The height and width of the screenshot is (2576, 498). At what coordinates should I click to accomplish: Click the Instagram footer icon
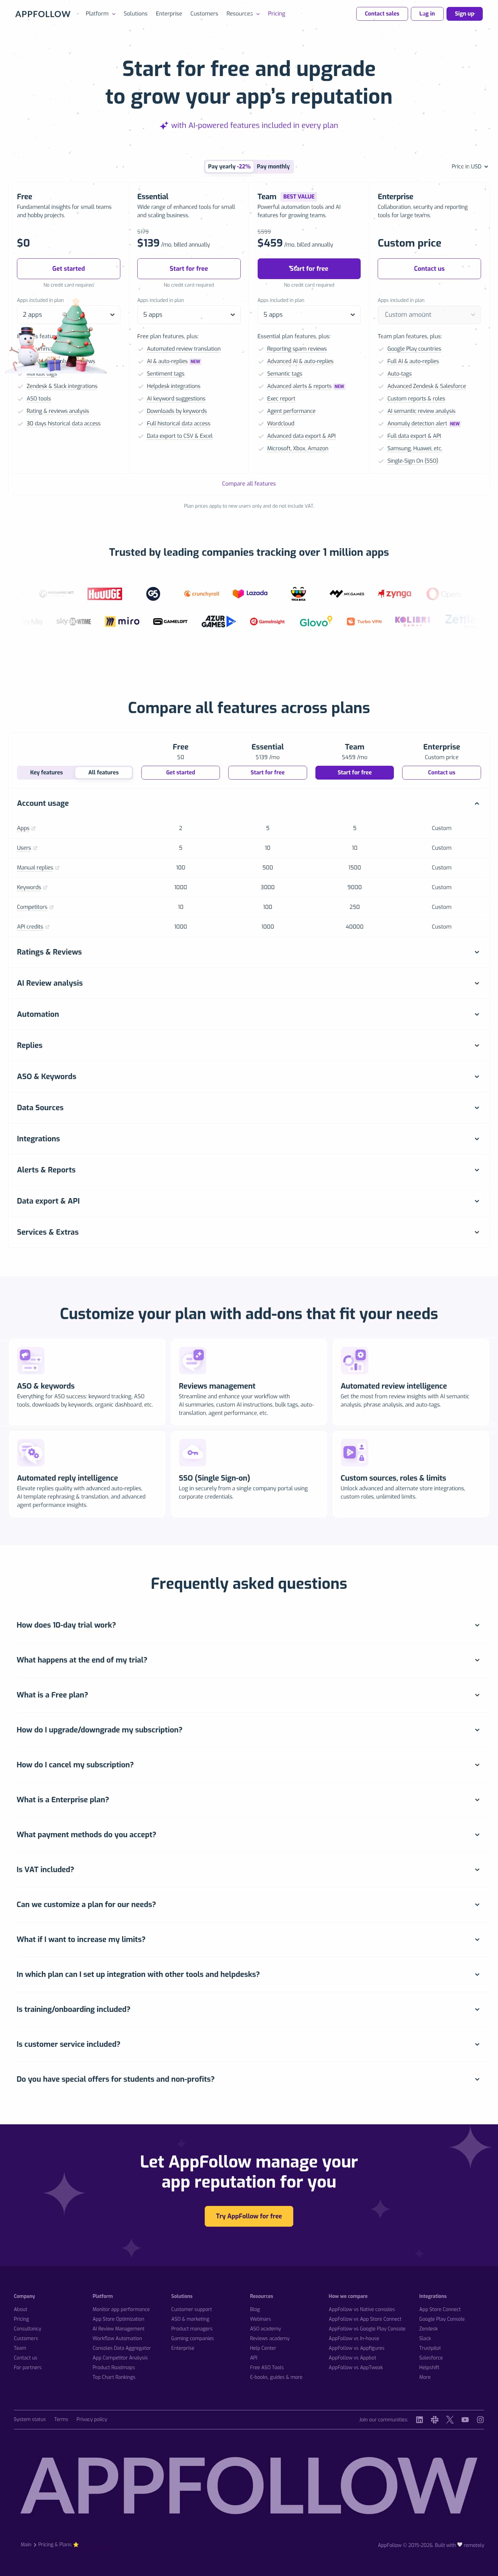[480, 2419]
